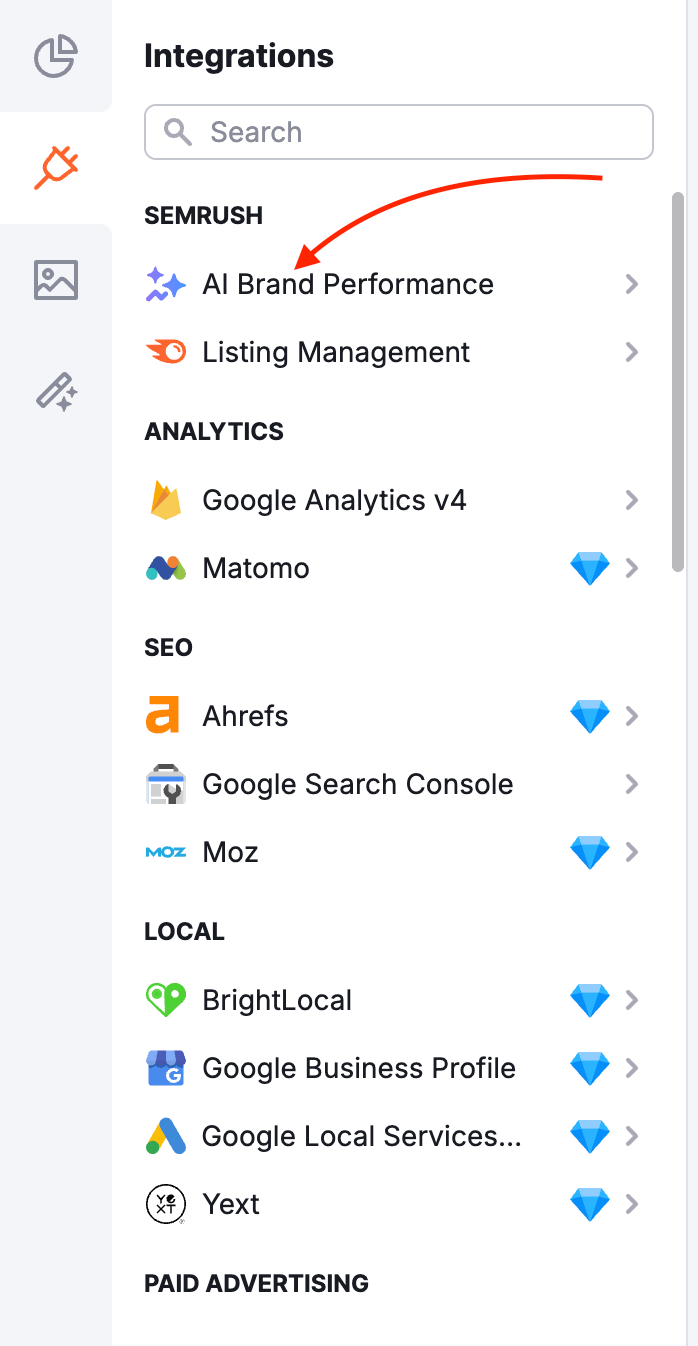Screen dimensions: 698x1346
Task: Expand the AI Brand Performance integration
Action: coord(632,284)
